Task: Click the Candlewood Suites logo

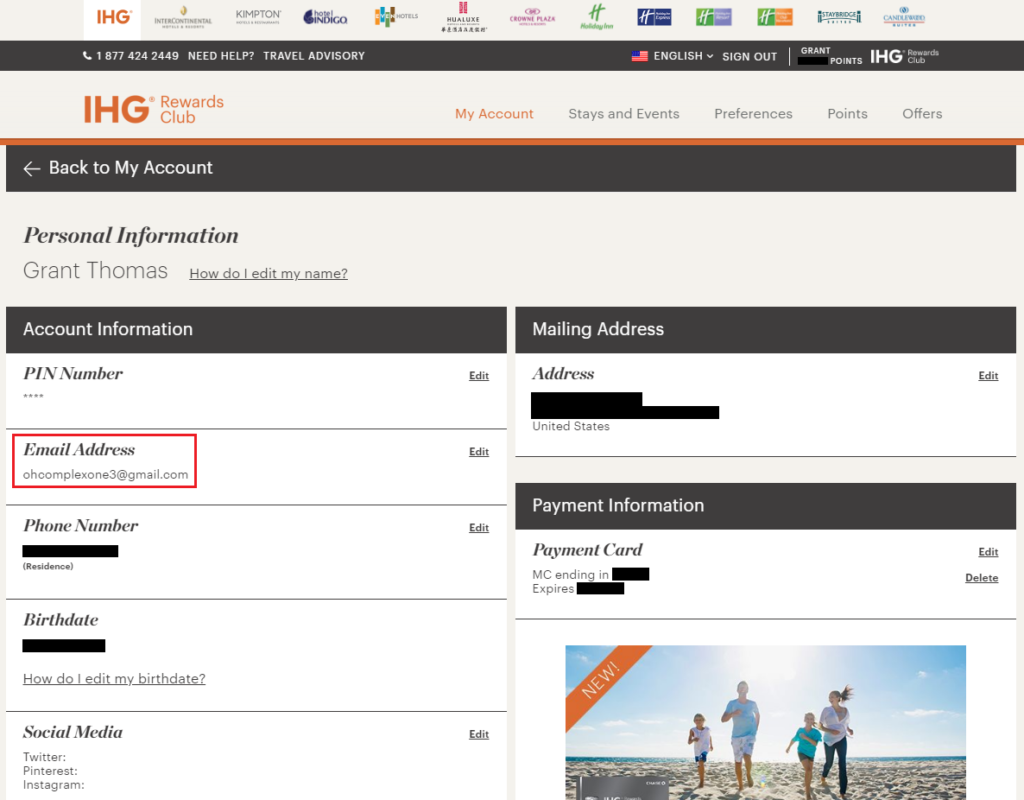Action: 903,17
